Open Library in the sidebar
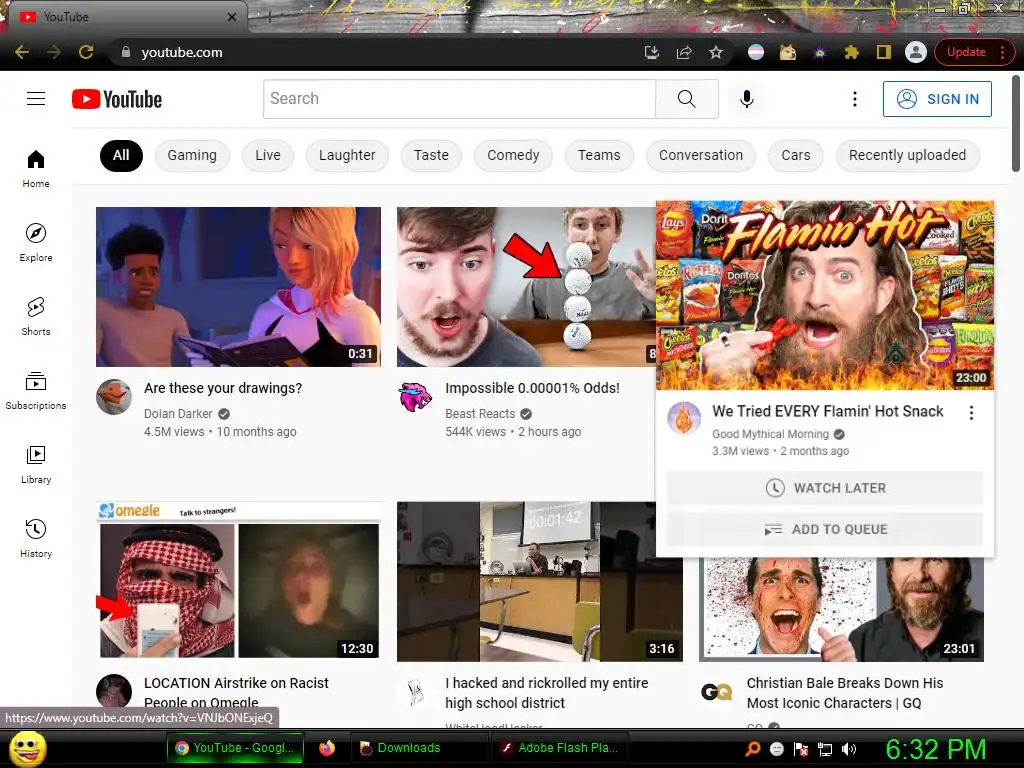The image size is (1024, 768). [x=36, y=464]
